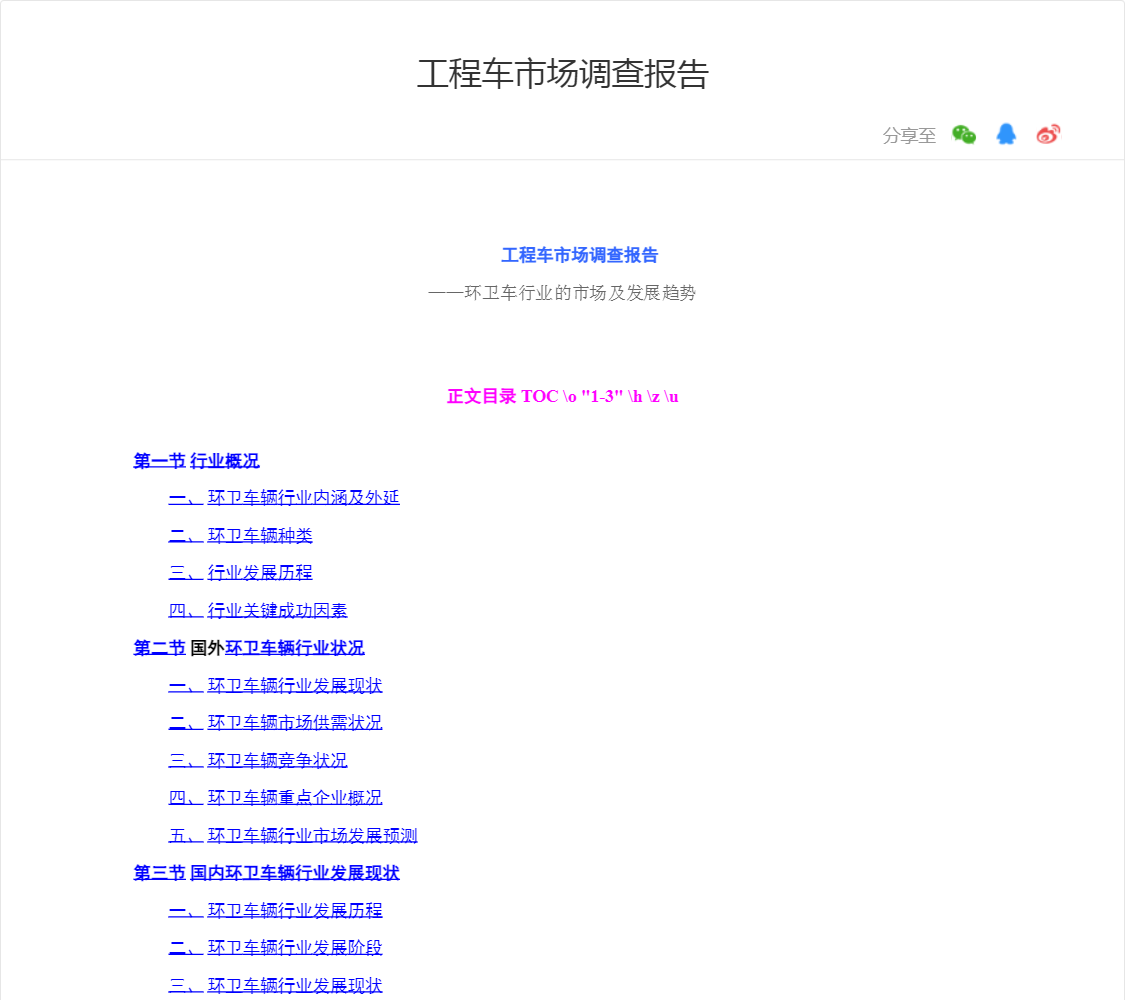Viewport: 1125px width, 1000px height.
Task: Open the blue 工程车市场调查报告 heading link
Action: (x=580, y=255)
